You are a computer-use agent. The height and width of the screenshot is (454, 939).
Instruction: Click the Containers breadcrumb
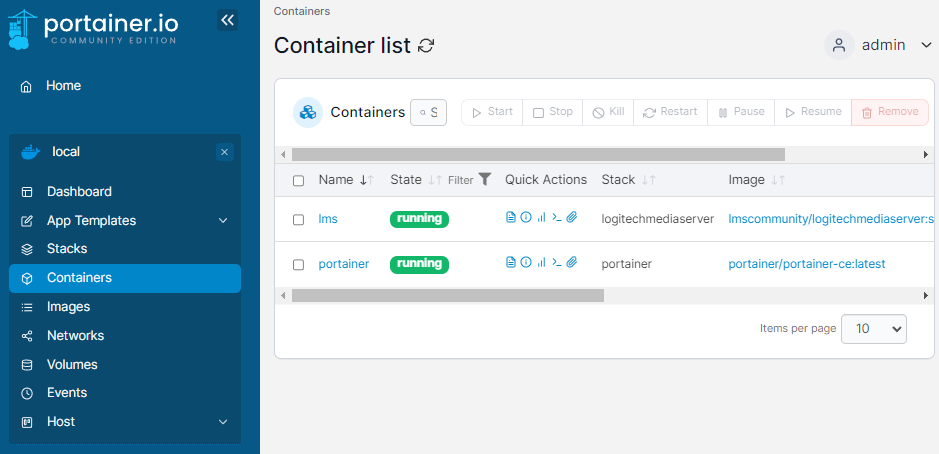point(302,11)
